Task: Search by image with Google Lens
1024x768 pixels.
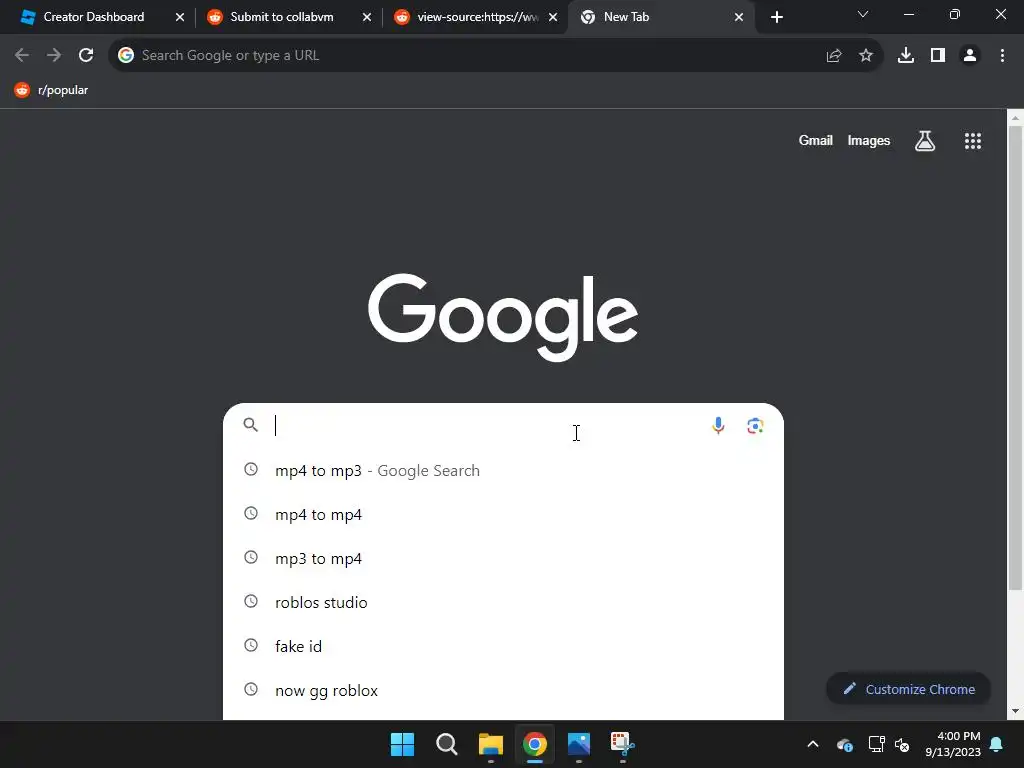Action: point(755,426)
